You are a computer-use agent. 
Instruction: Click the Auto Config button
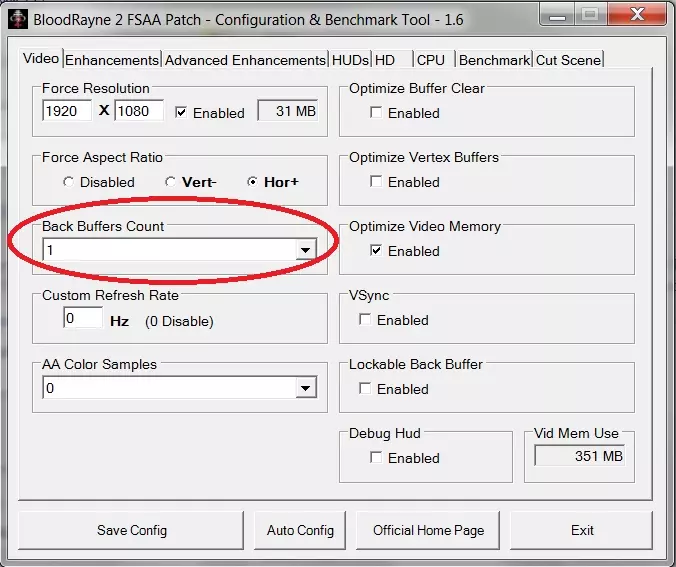pos(300,530)
